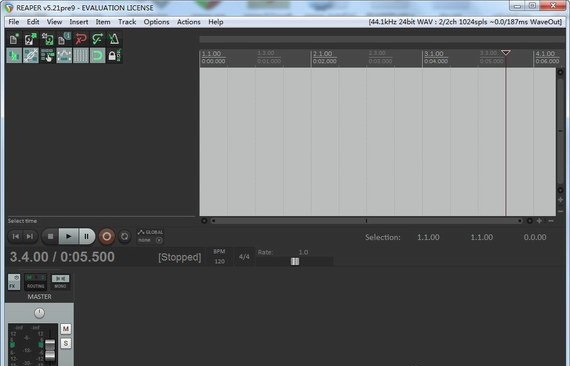Click the red Record button
570x366 pixels.
pos(107,237)
